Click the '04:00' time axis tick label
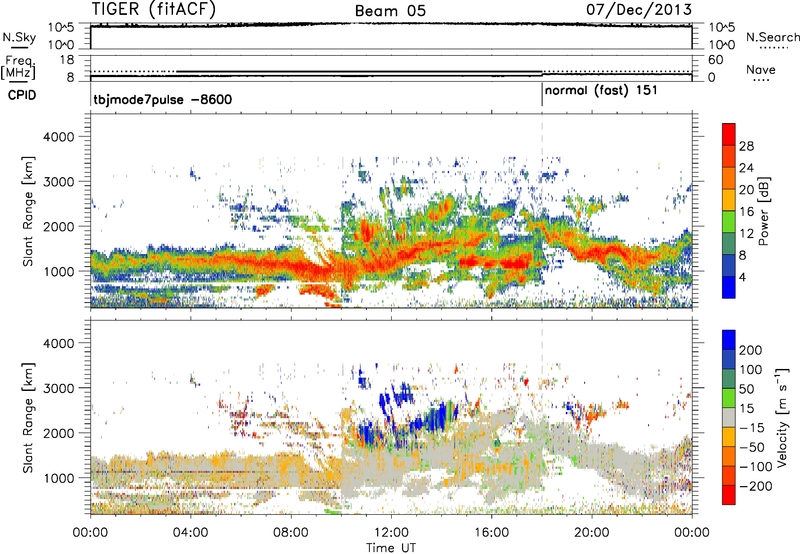Image resolution: width=800 pixels, height=554 pixels. click(191, 533)
